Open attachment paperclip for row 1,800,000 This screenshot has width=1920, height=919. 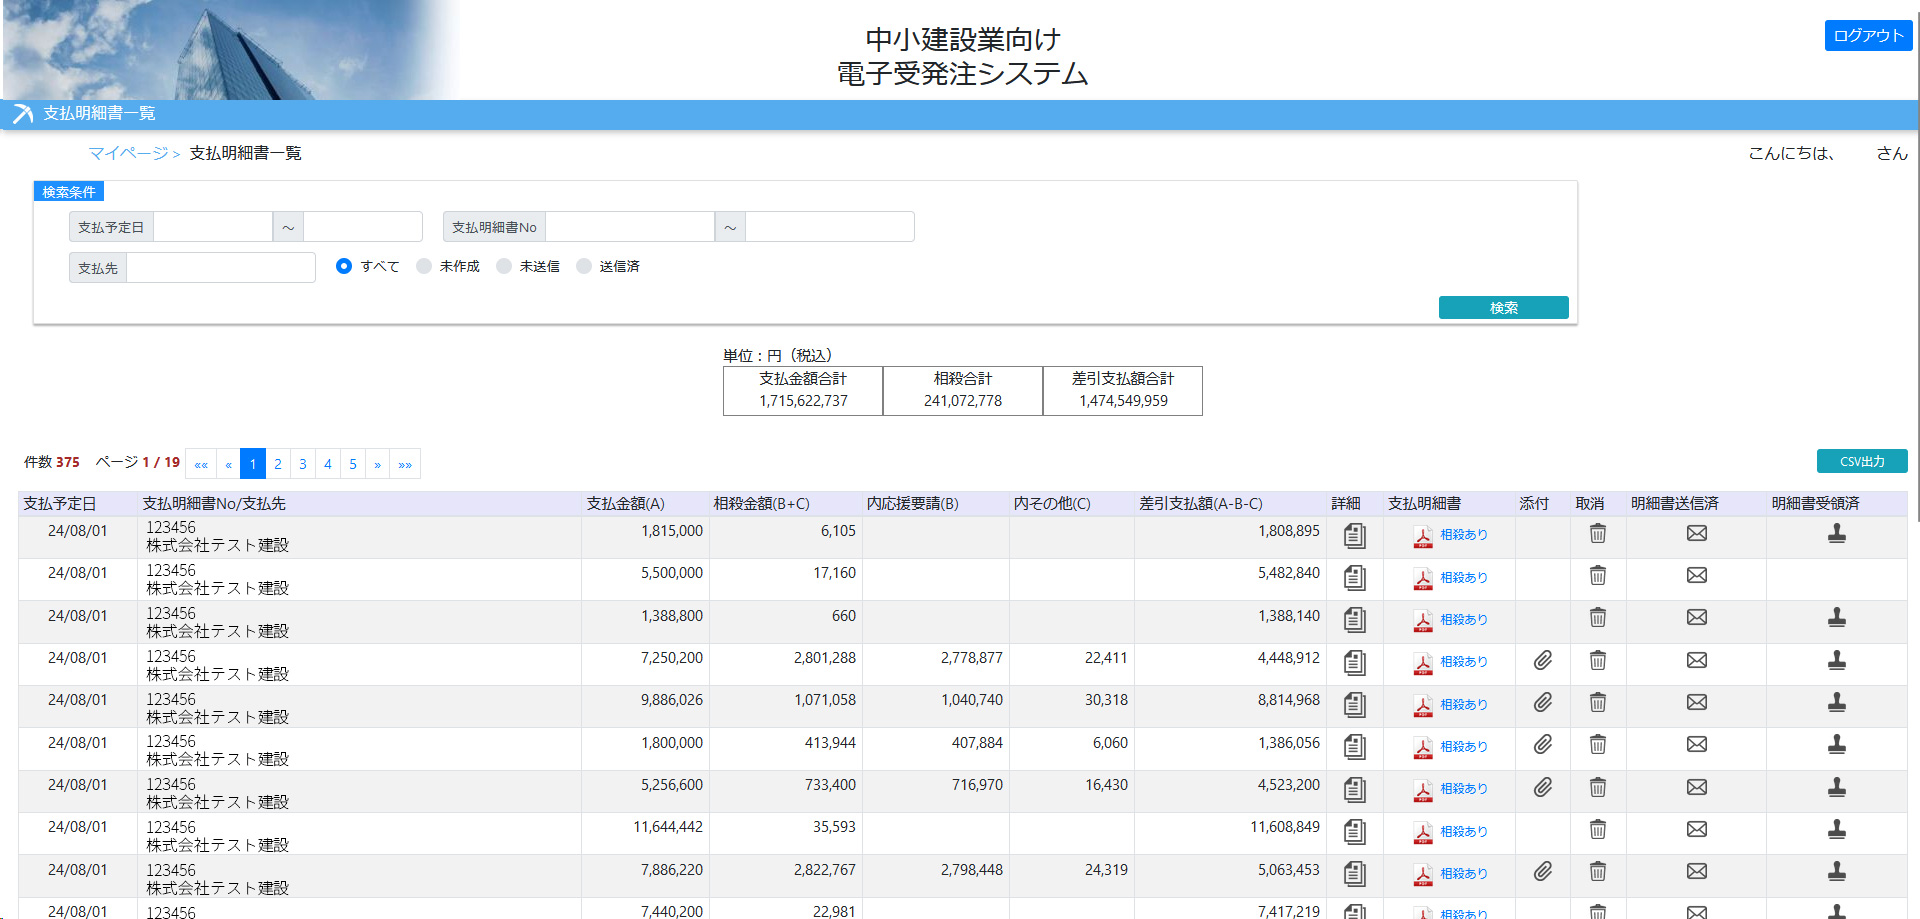[1543, 745]
